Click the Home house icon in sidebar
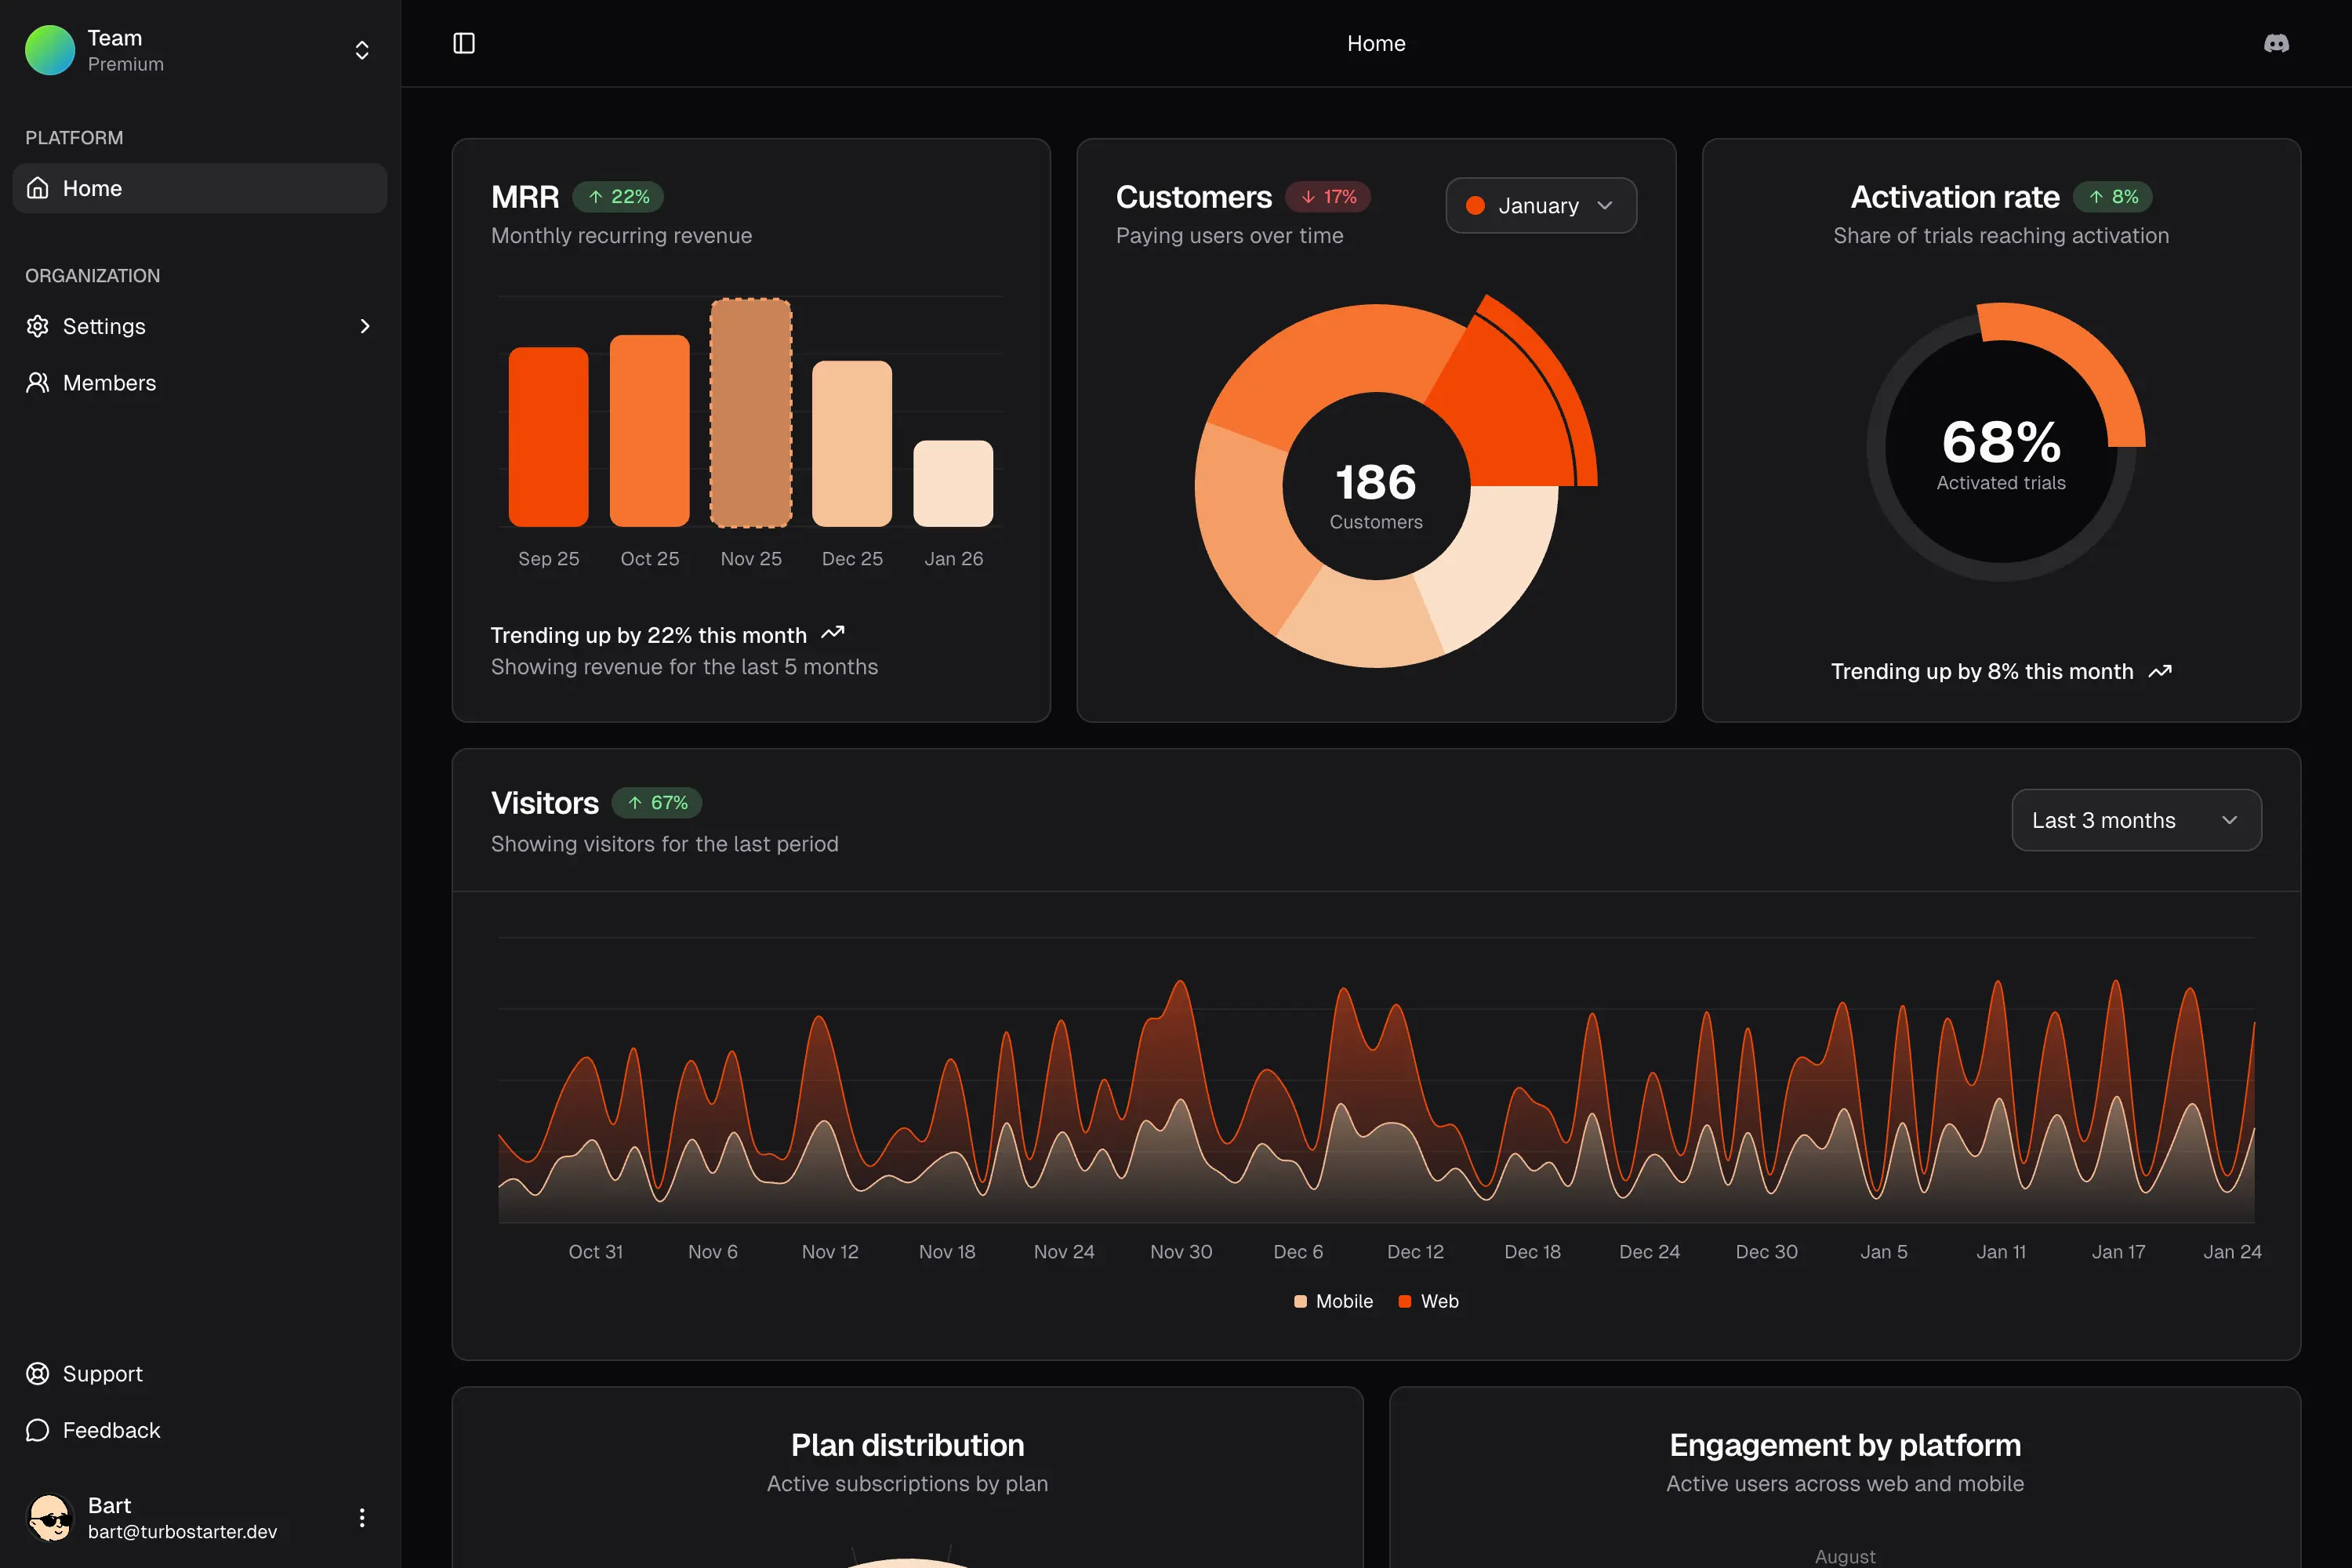The height and width of the screenshot is (1568, 2352). point(38,188)
